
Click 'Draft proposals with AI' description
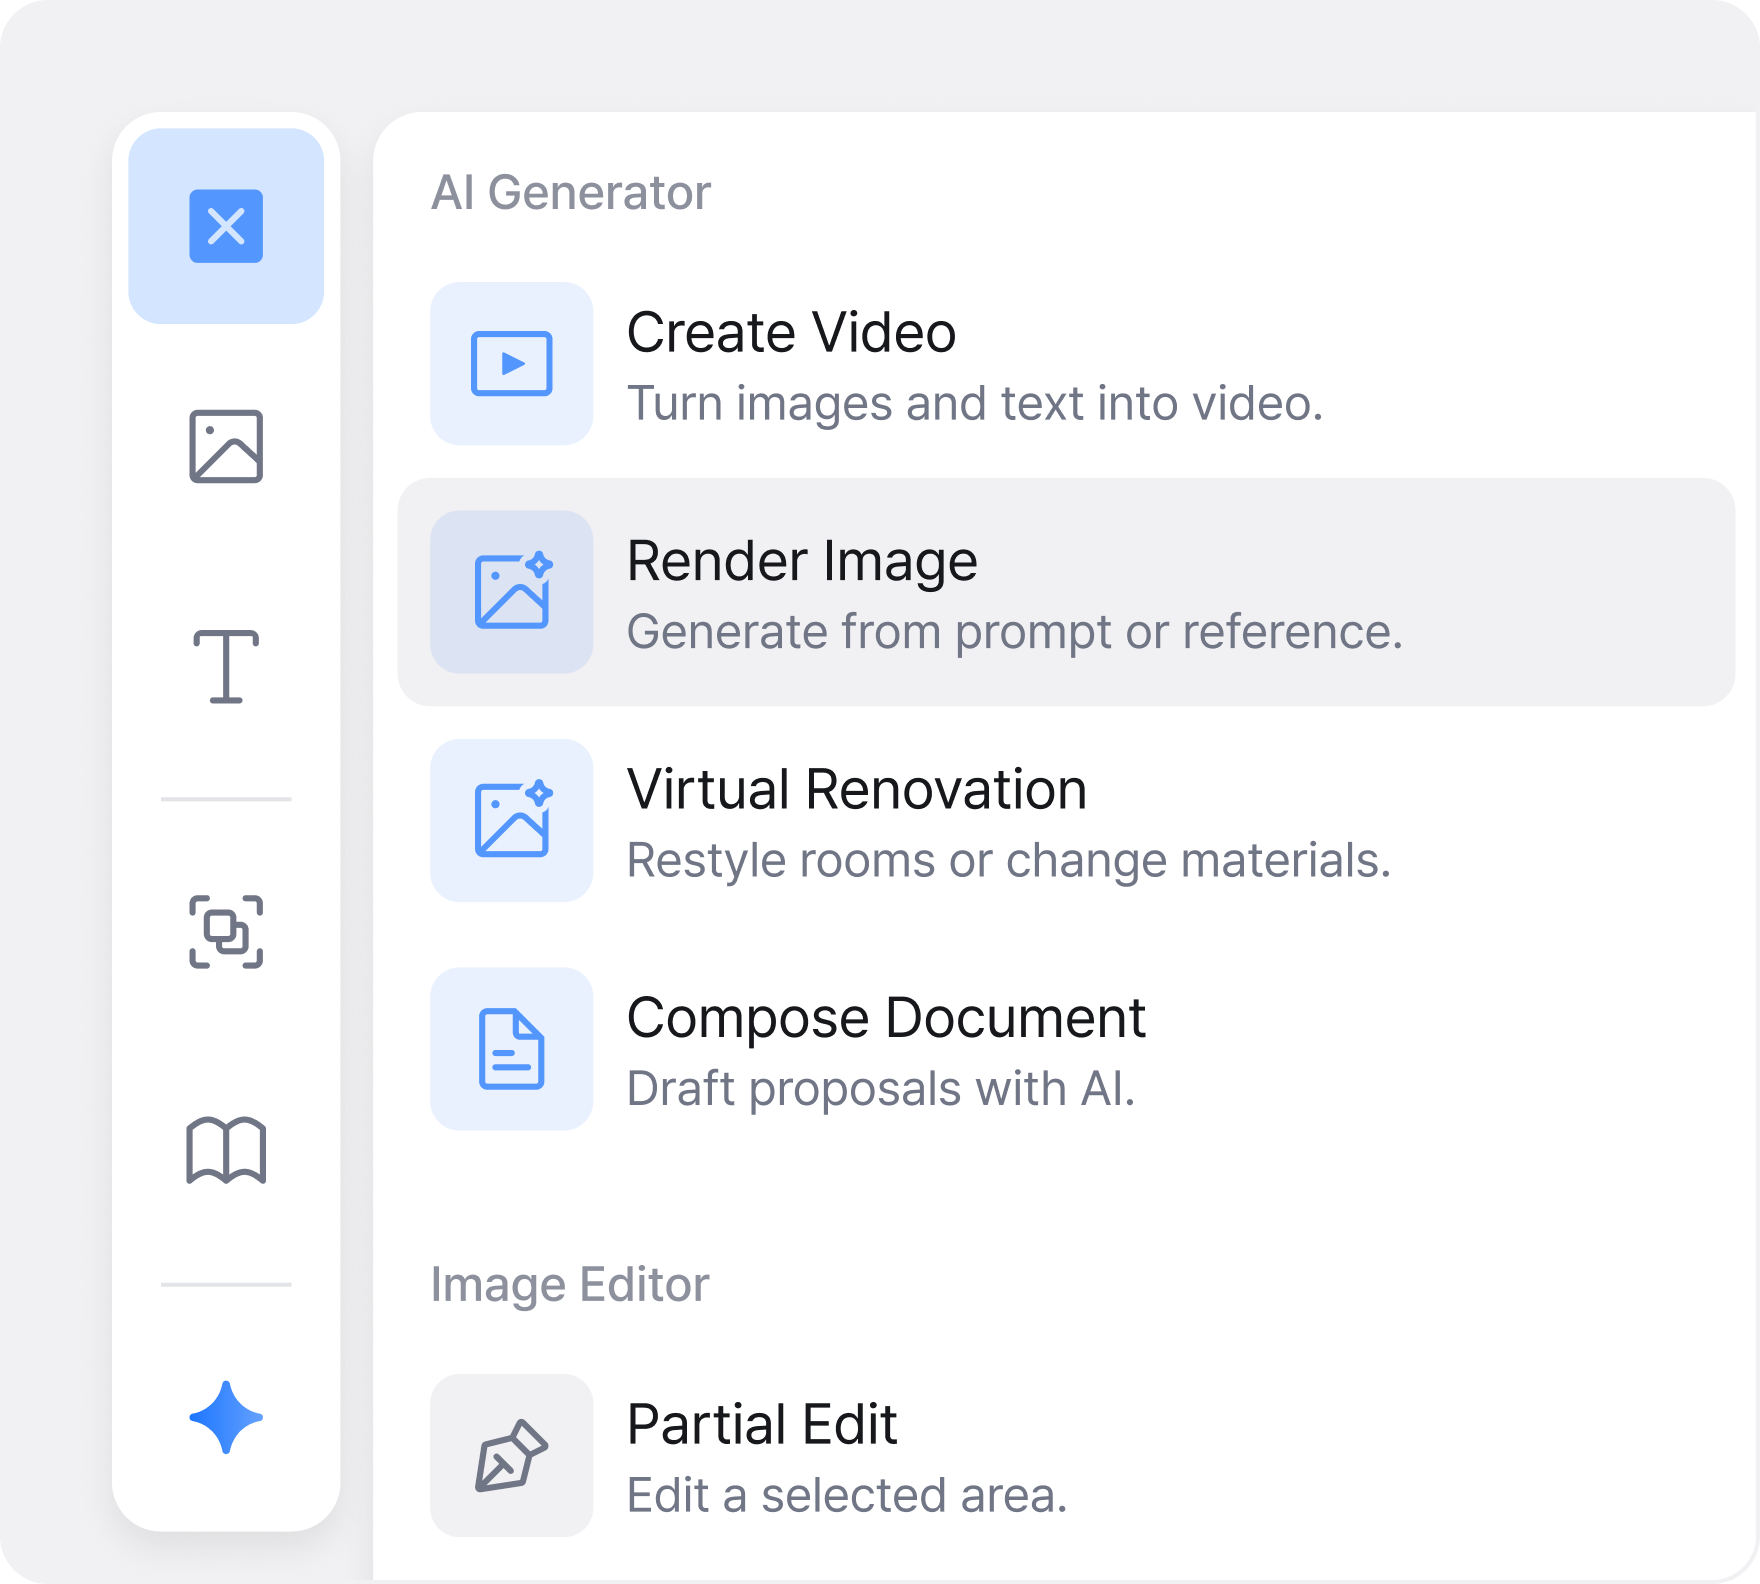tap(880, 1089)
